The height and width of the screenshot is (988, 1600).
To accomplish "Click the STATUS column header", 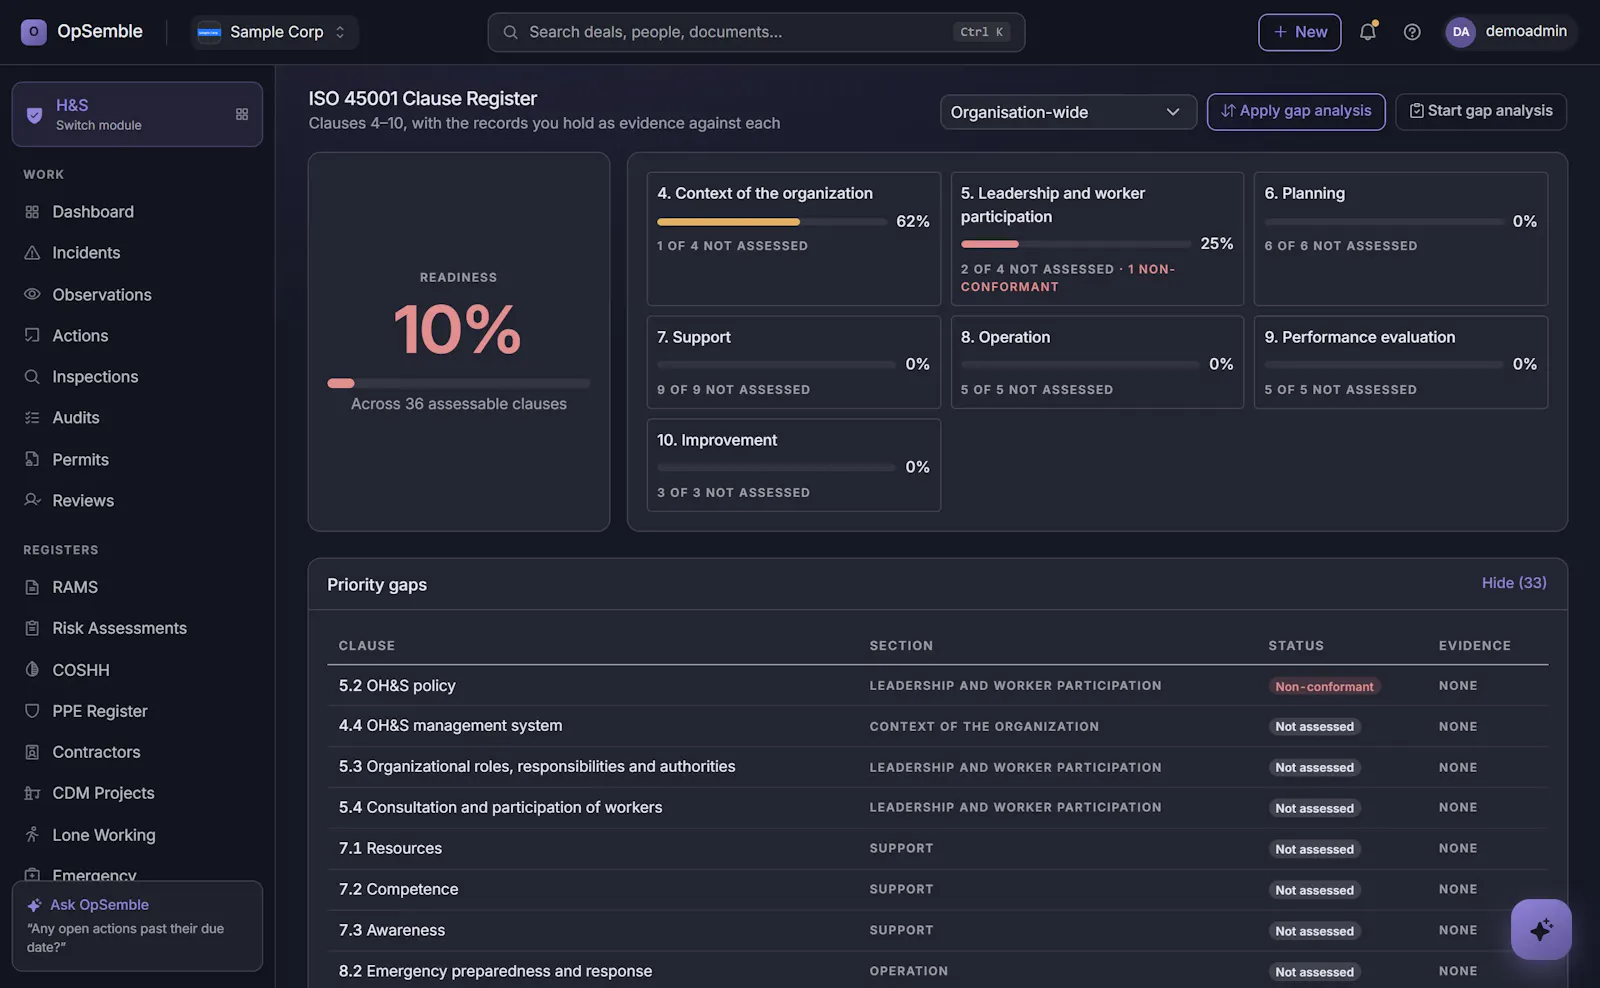I will pos(1296,646).
